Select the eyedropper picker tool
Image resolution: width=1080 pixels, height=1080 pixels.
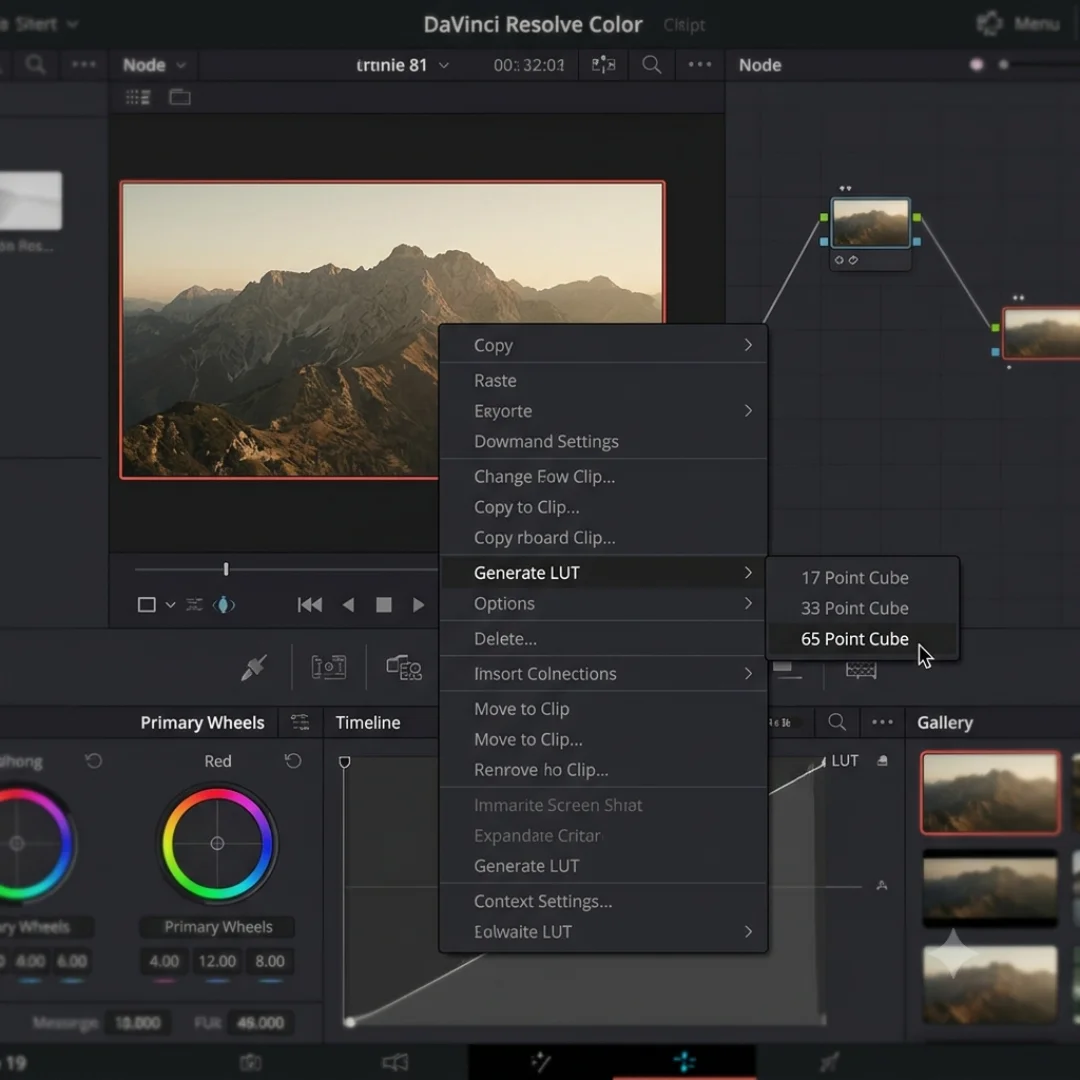click(x=253, y=667)
